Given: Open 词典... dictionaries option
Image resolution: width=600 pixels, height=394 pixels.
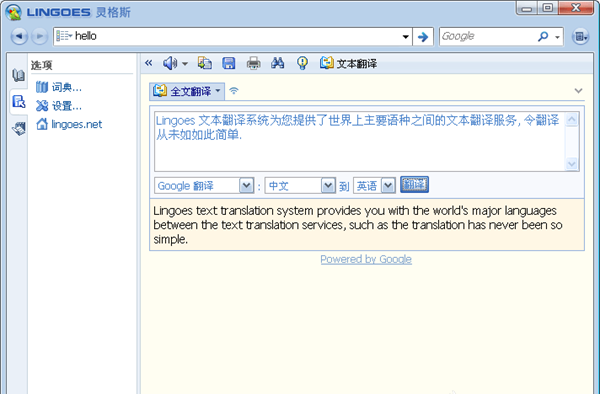Looking at the screenshot, I should coord(67,88).
